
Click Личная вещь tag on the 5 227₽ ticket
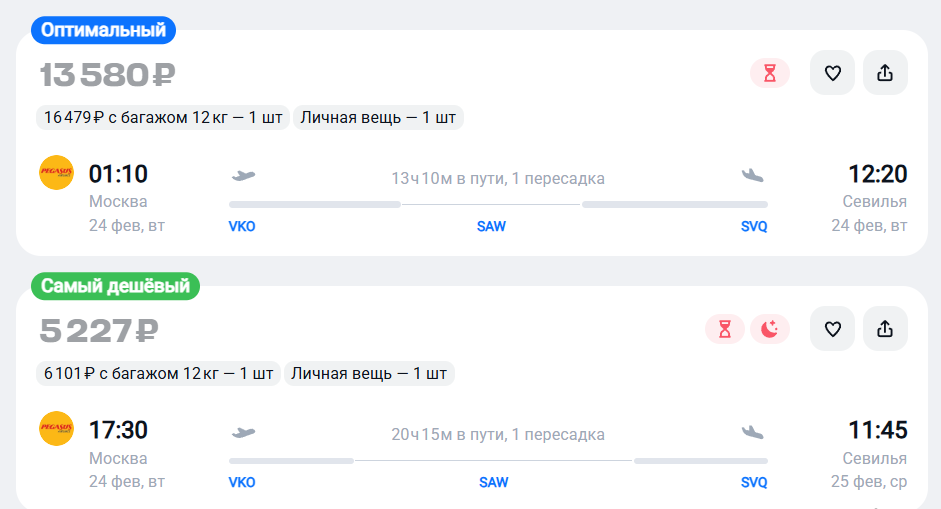(369, 374)
